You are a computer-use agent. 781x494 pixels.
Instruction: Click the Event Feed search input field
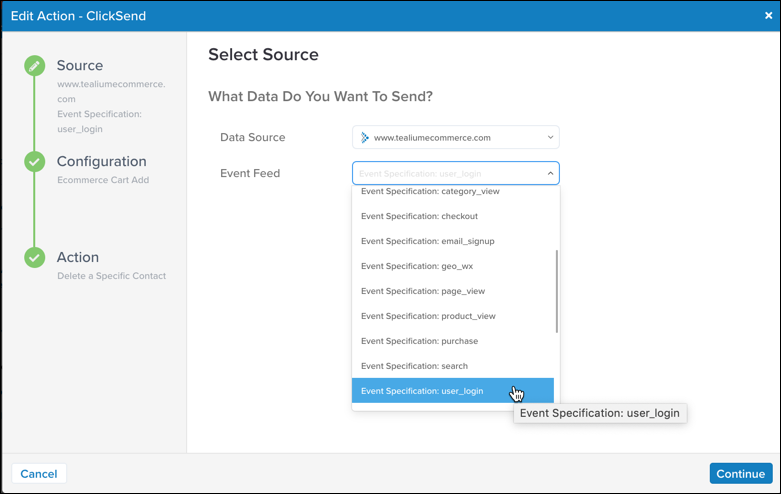[x=445, y=174]
